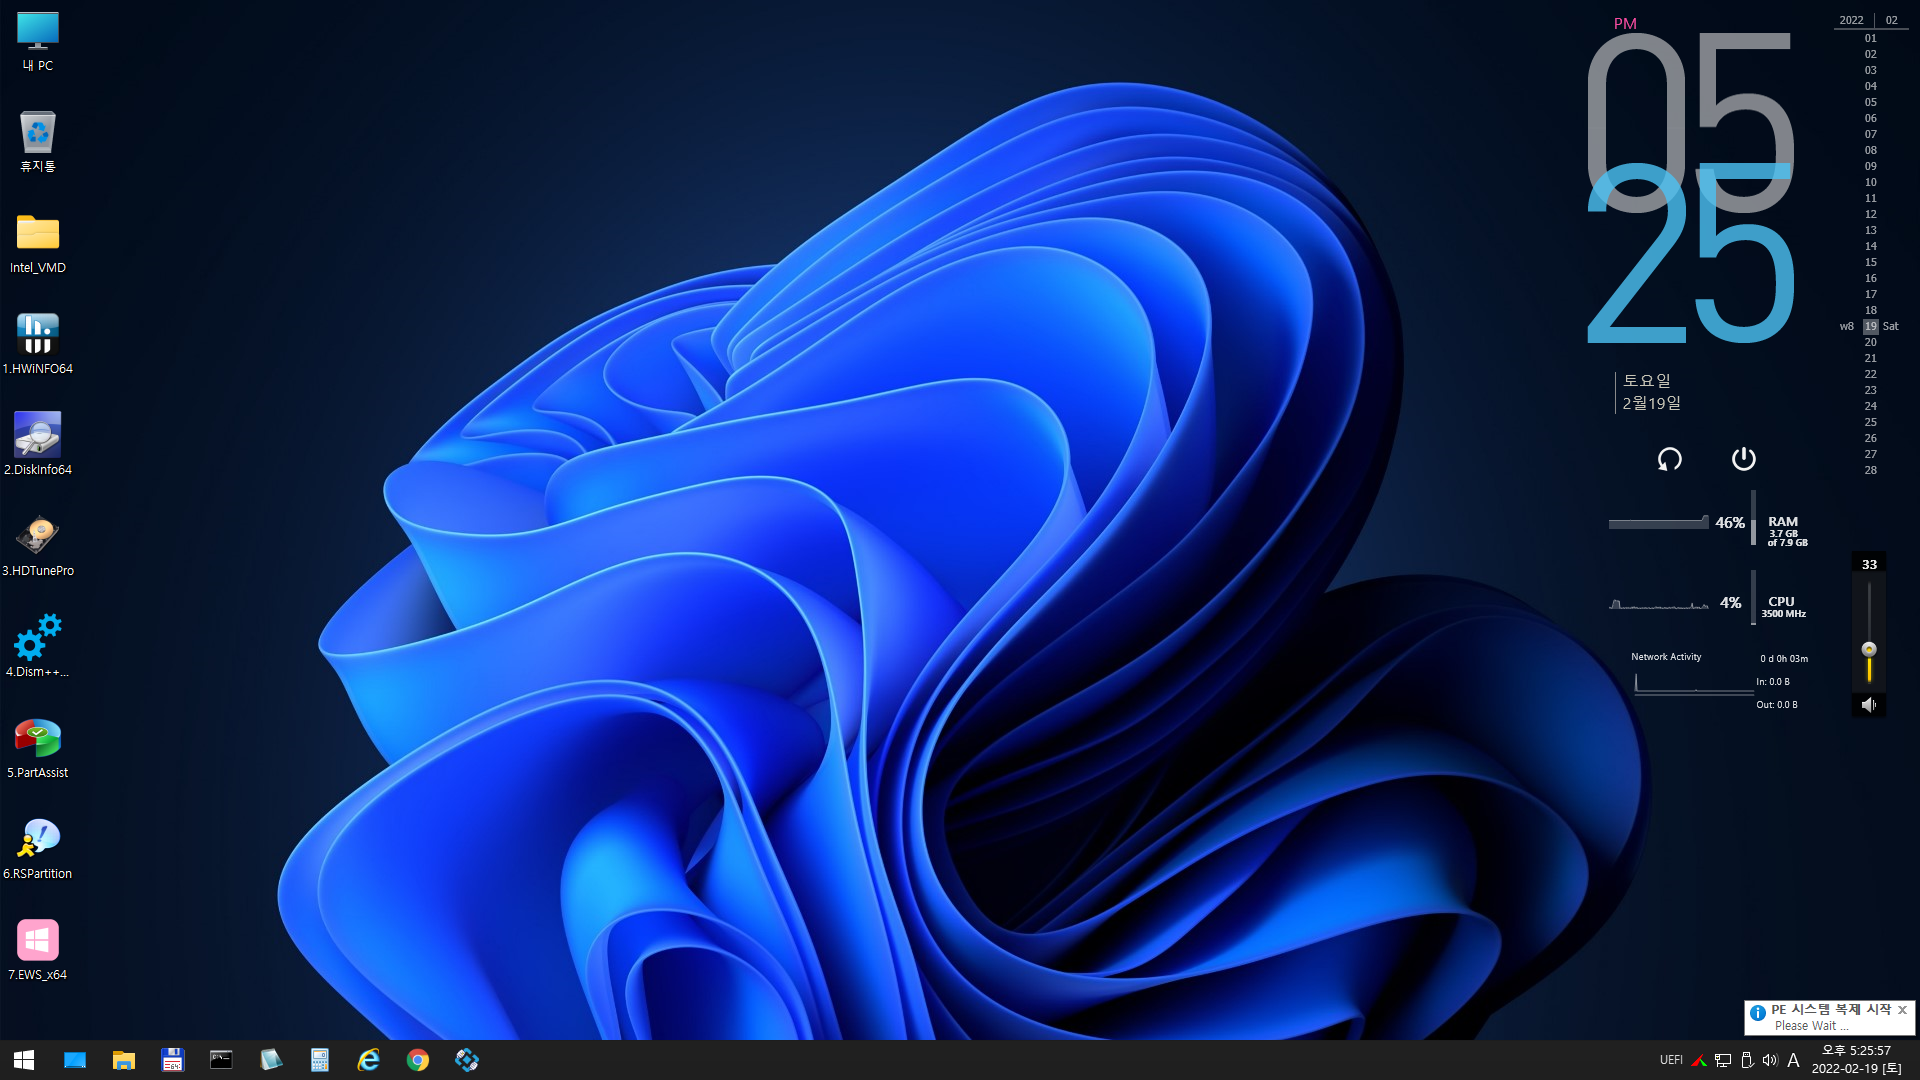This screenshot has height=1080, width=1920.
Task: Launch the 3.HDTunePro desktop shortcut
Action: coord(38,546)
